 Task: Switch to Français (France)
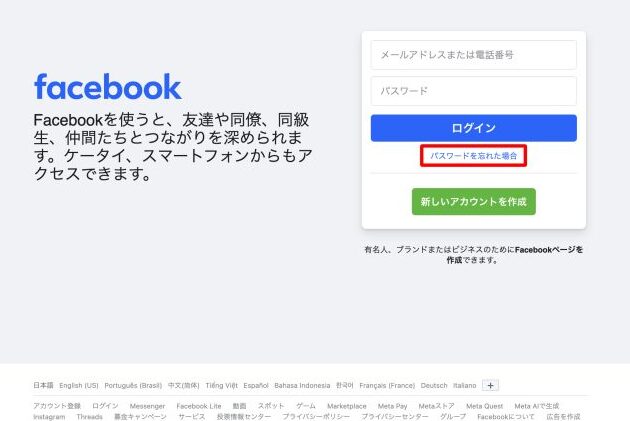coord(387,385)
